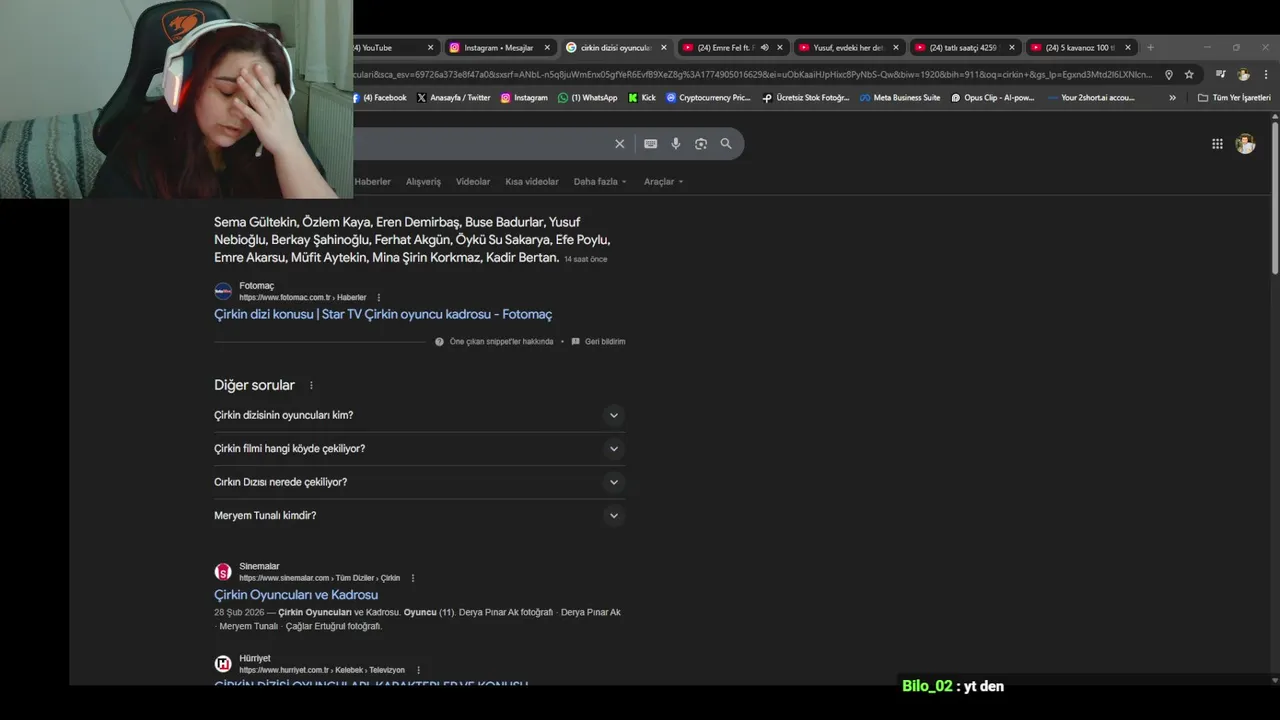The image size is (1280, 720).
Task: Show more bookmarks with the overflow chevron
Action: [1172, 98]
